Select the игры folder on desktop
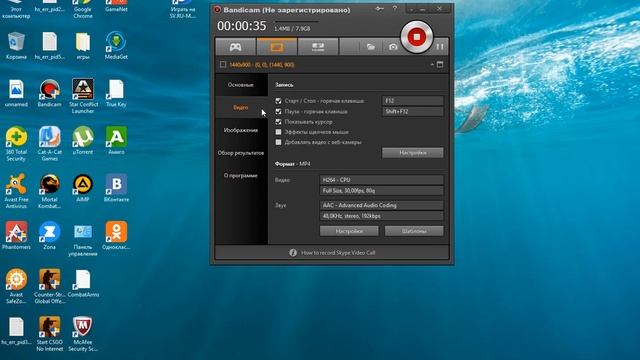The height and width of the screenshot is (360, 640). click(x=83, y=46)
